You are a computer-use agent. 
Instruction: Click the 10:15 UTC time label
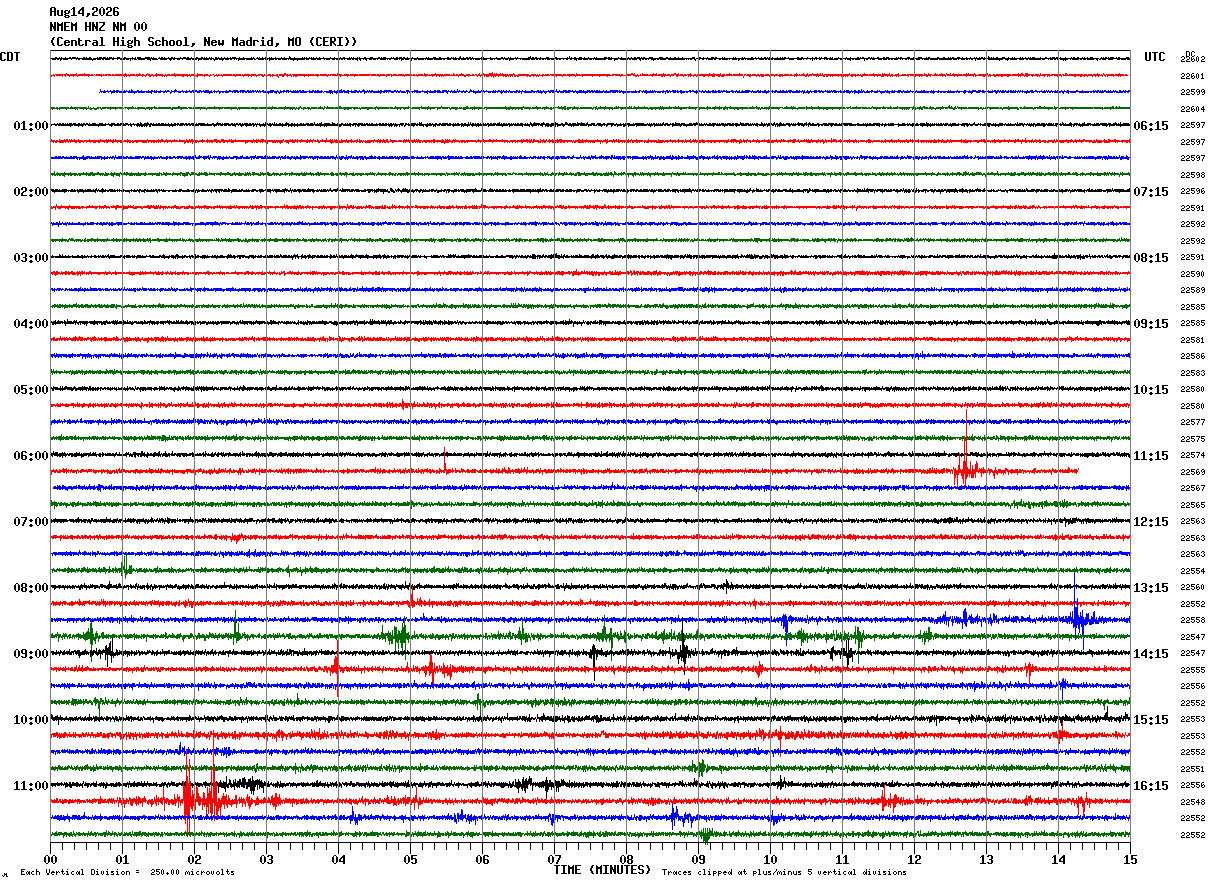[1151, 390]
